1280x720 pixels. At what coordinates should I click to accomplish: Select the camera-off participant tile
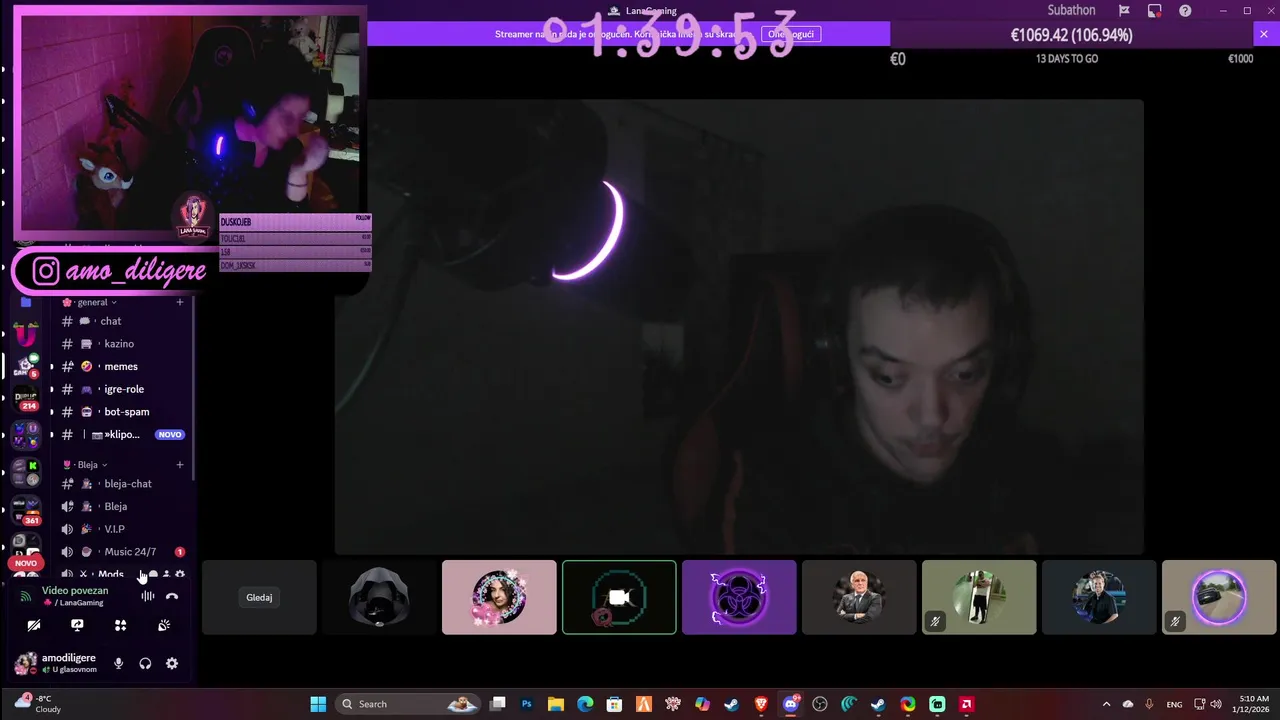pyautogui.click(x=619, y=597)
